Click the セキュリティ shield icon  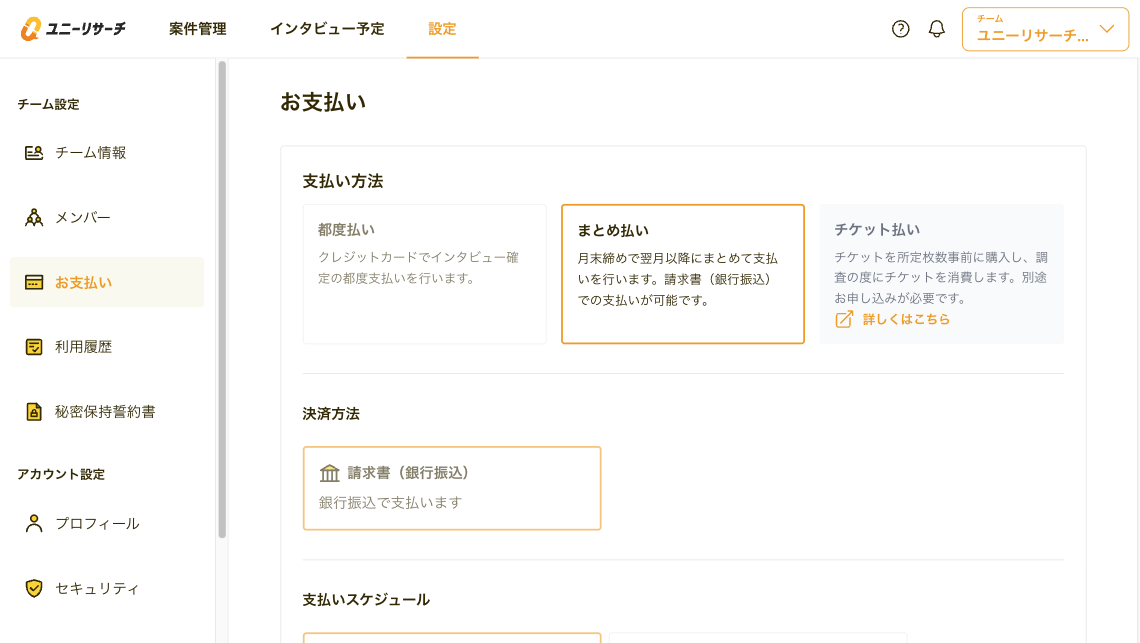34,588
